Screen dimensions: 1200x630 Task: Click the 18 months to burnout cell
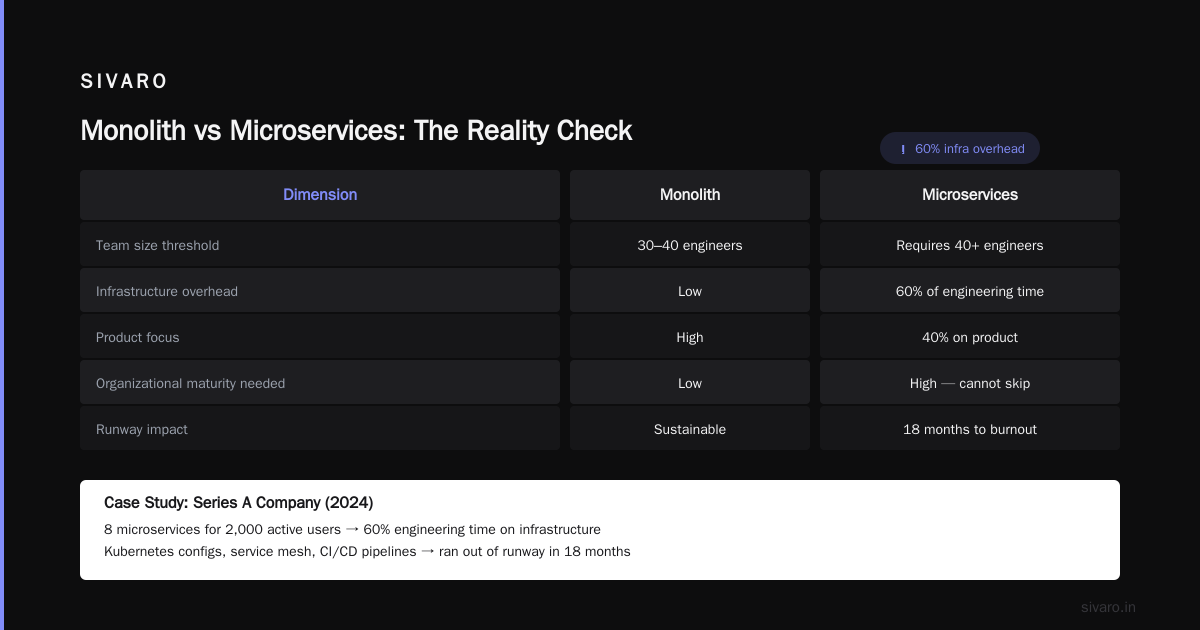click(970, 429)
